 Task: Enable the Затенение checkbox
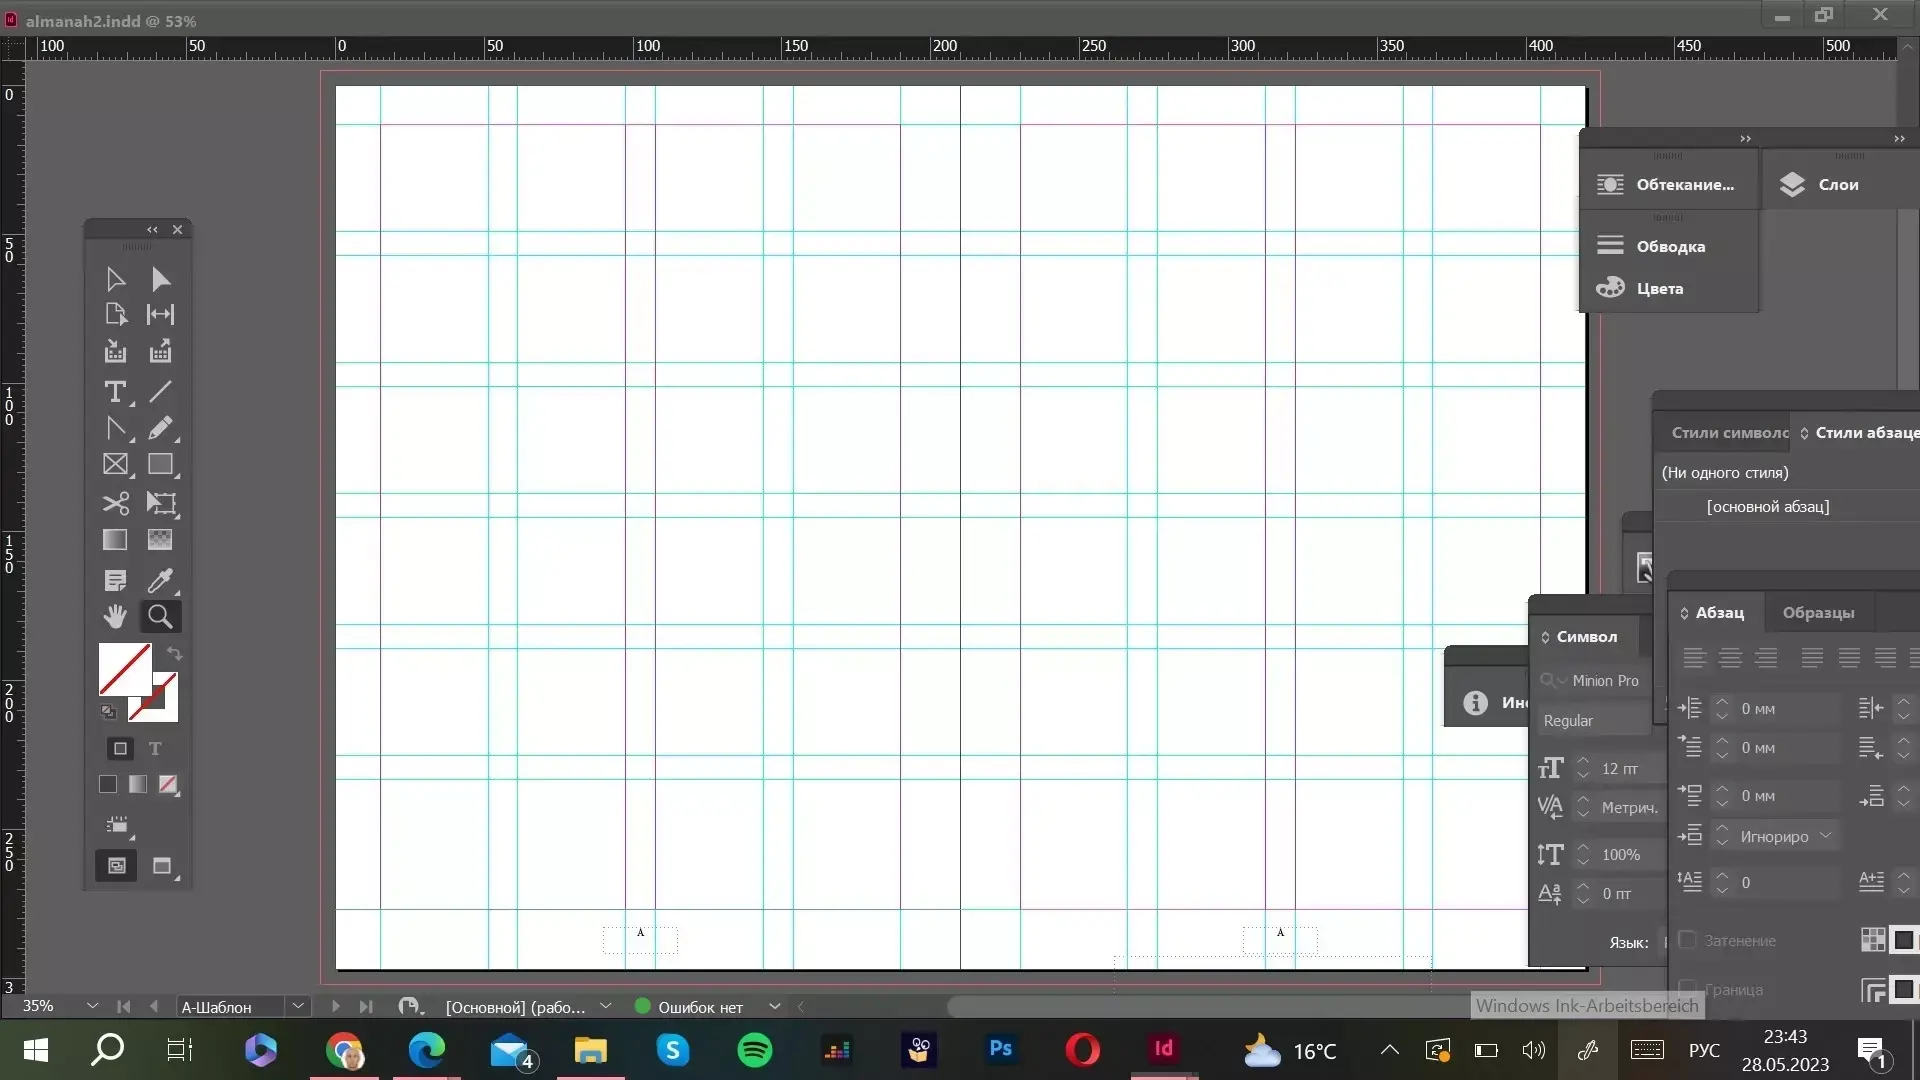(x=1687, y=940)
